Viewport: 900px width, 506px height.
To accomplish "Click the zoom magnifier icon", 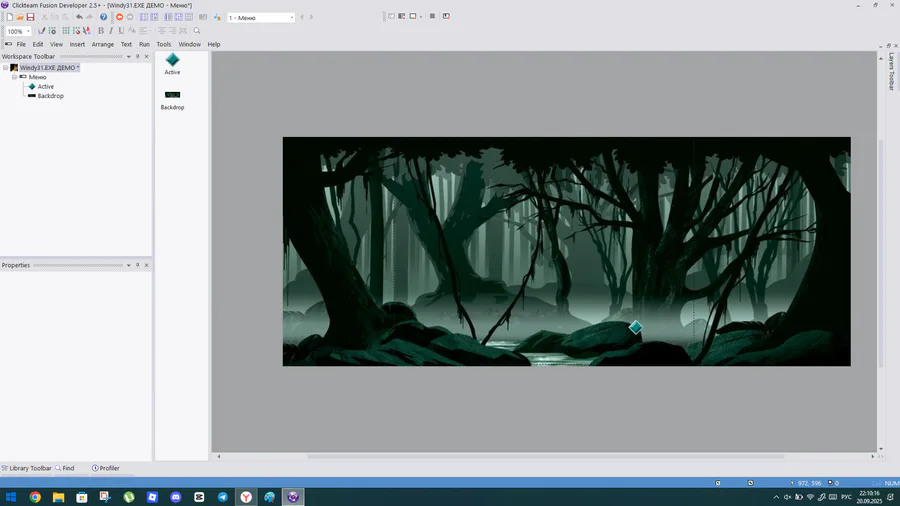I will coord(197,31).
